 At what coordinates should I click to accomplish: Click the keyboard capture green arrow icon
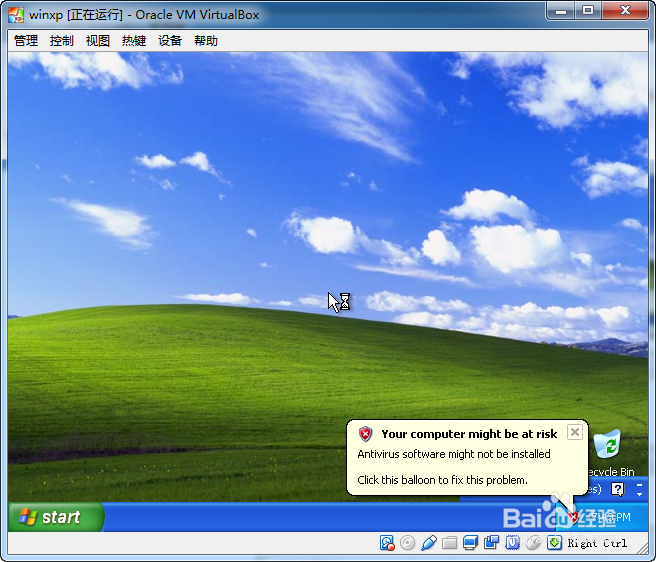tap(554, 543)
